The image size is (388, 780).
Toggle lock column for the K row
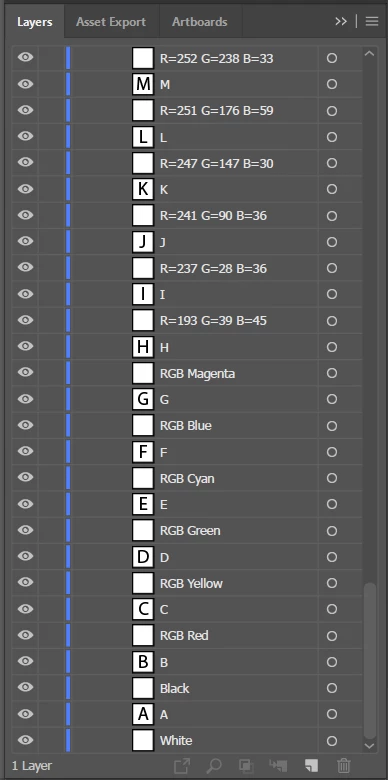tap(51, 189)
